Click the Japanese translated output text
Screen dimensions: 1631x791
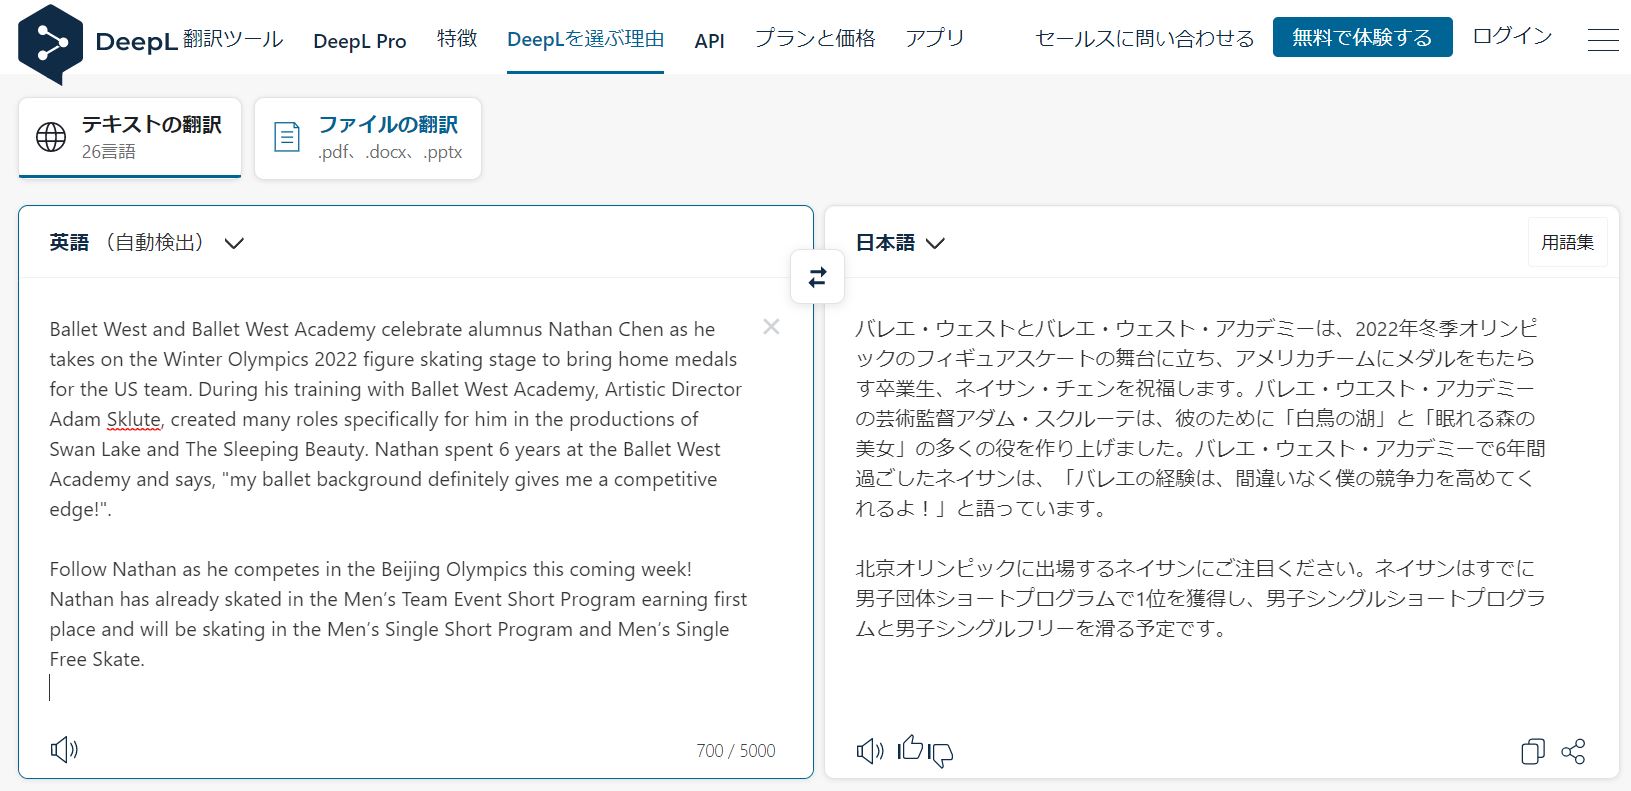pos(1200,478)
